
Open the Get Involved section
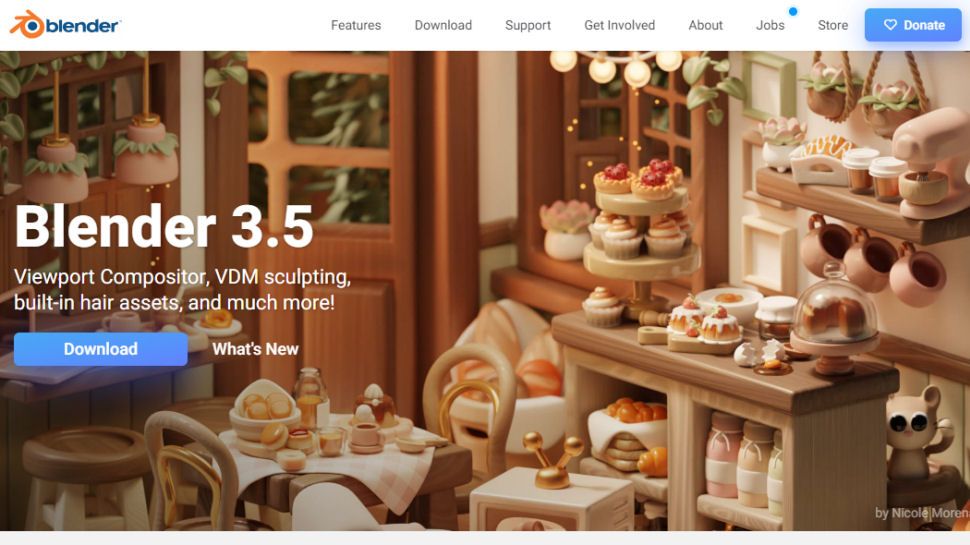pyautogui.click(x=619, y=25)
